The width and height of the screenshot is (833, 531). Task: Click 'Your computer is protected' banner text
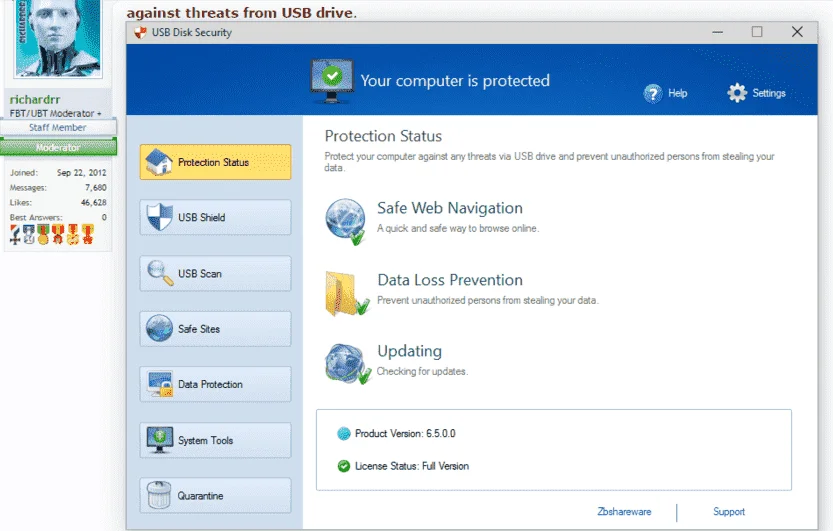[455, 81]
